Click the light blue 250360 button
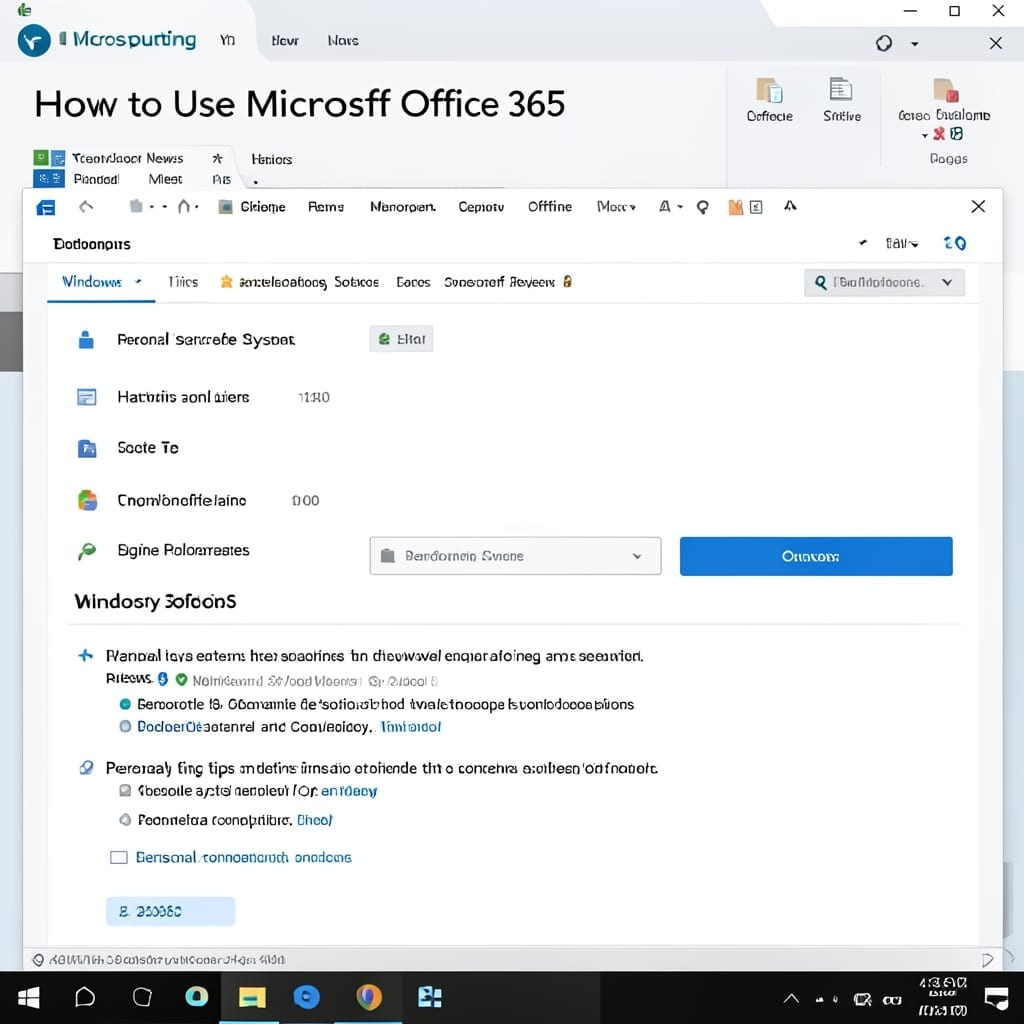 click(x=170, y=911)
